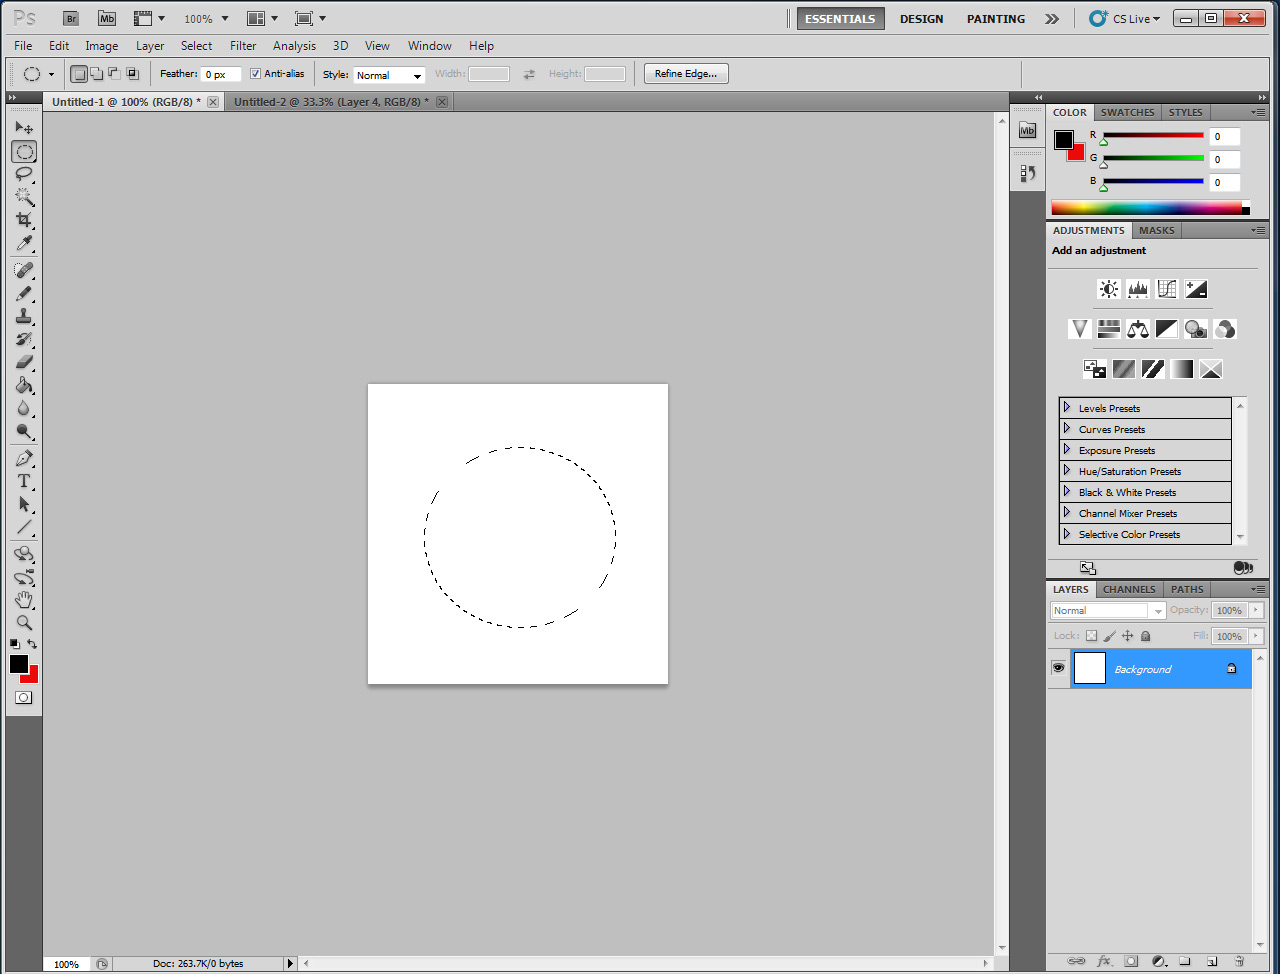Hide the Background layer visibility eye
Viewport: 1280px width, 974px height.
(x=1058, y=668)
